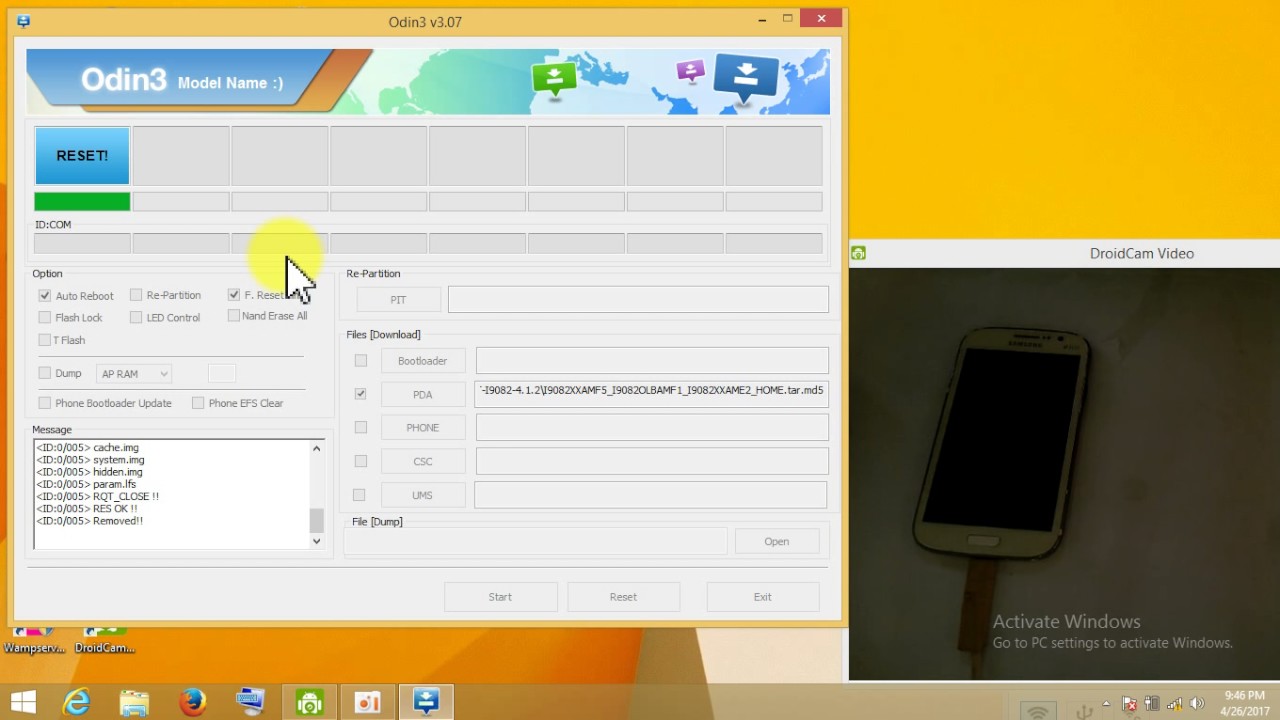Screen dimensions: 1280x720
Task: Click the Odin3 title bar app icon
Action: (x=24, y=21)
